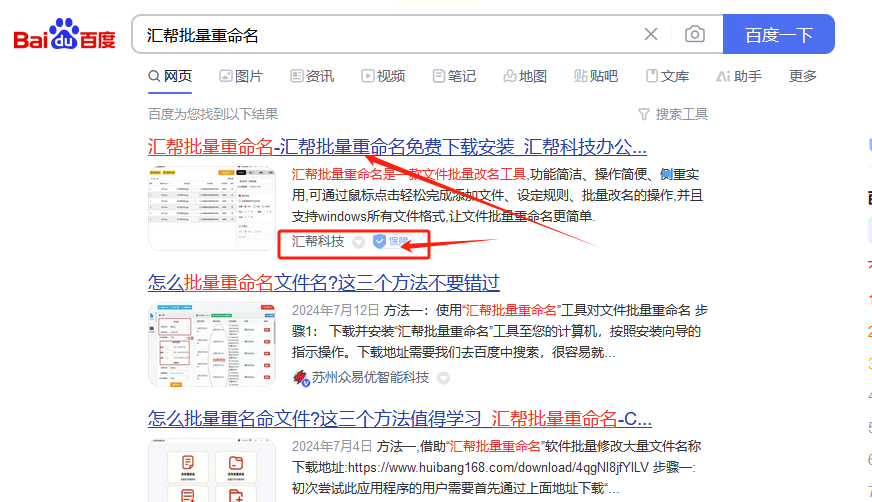The width and height of the screenshot is (872, 502).
Task: Switch to the 文库 tab
Action: pyautogui.click(x=667, y=76)
